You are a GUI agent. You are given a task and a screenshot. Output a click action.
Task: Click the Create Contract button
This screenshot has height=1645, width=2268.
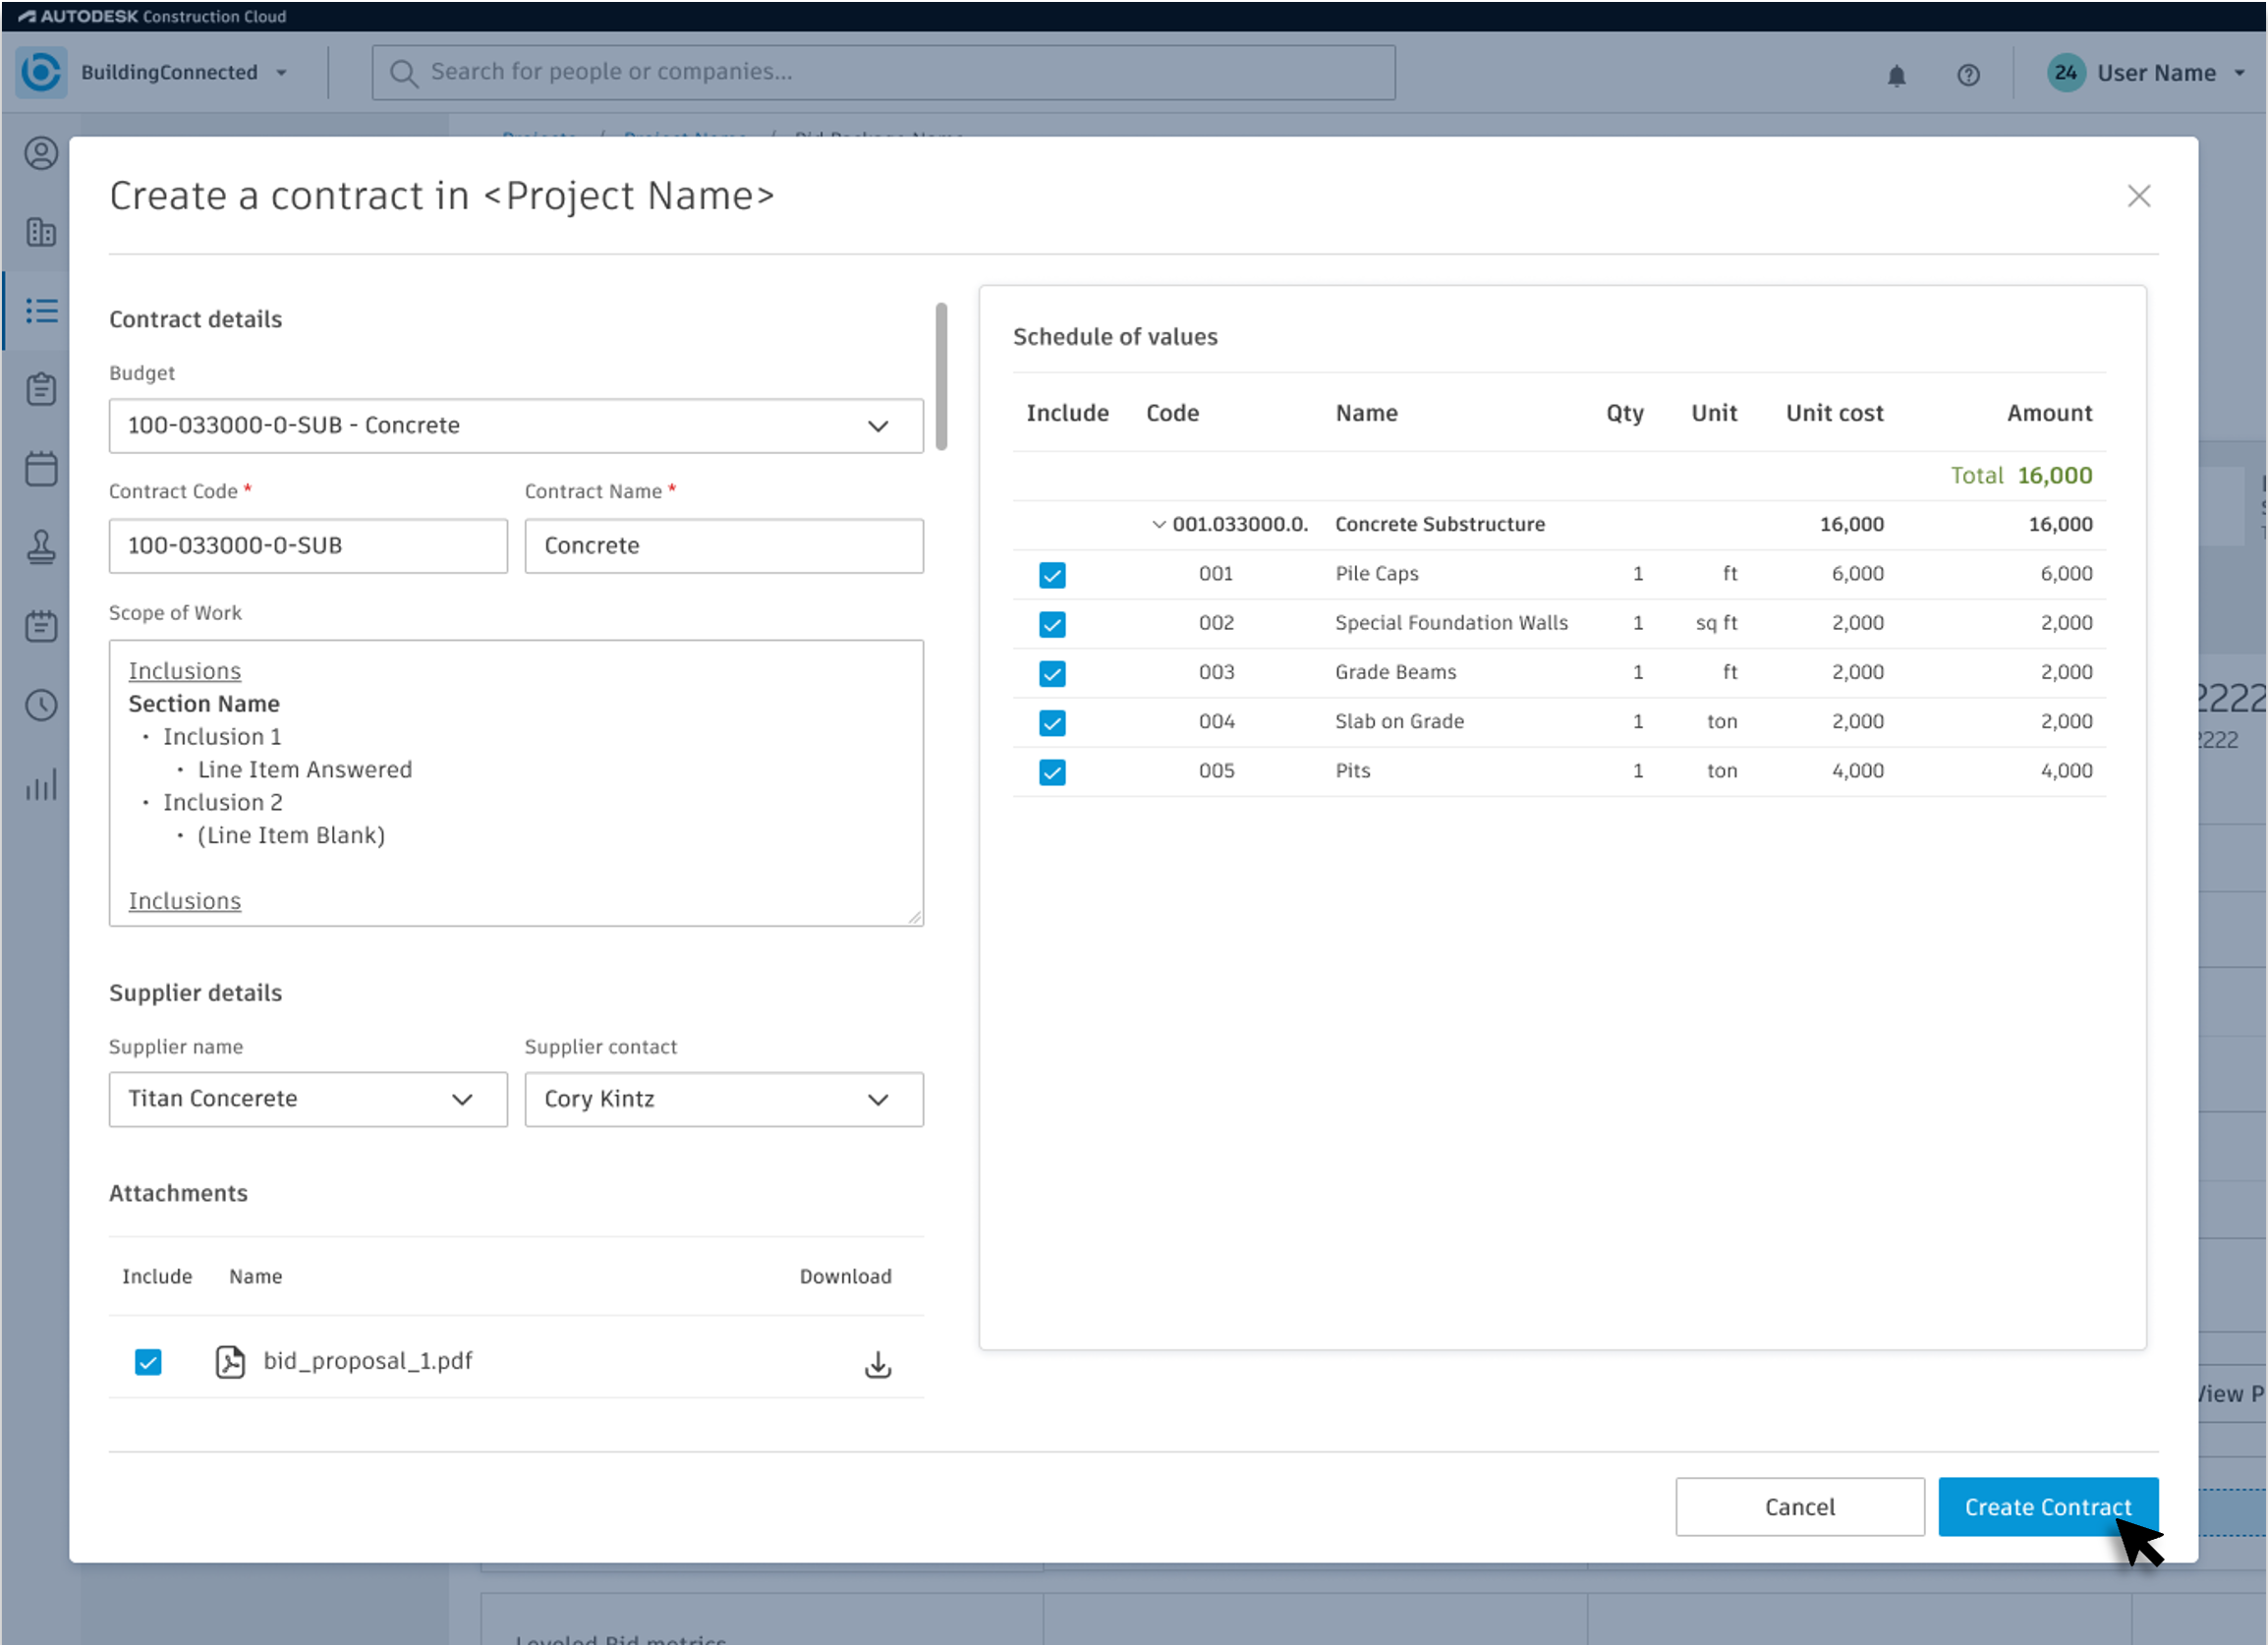[x=2047, y=1507]
